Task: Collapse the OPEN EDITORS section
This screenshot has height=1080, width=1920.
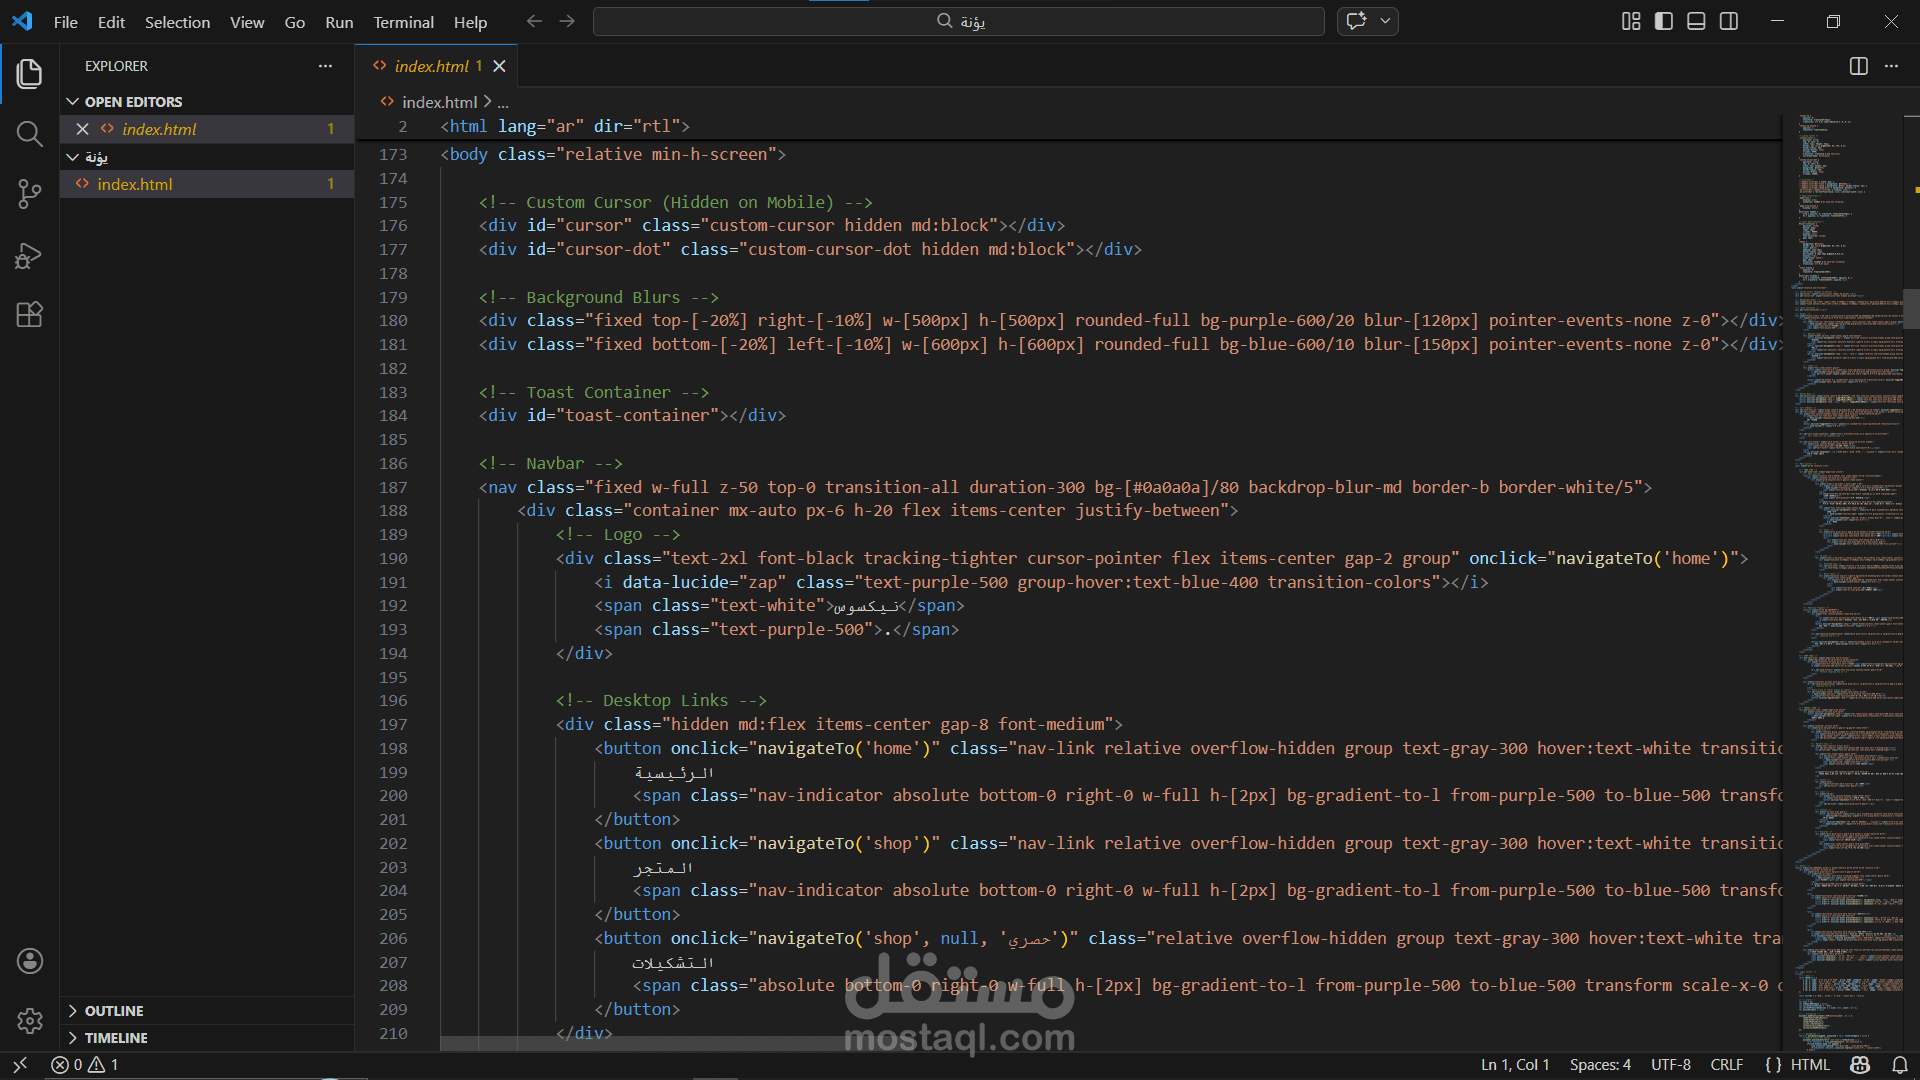Action: click(x=132, y=102)
